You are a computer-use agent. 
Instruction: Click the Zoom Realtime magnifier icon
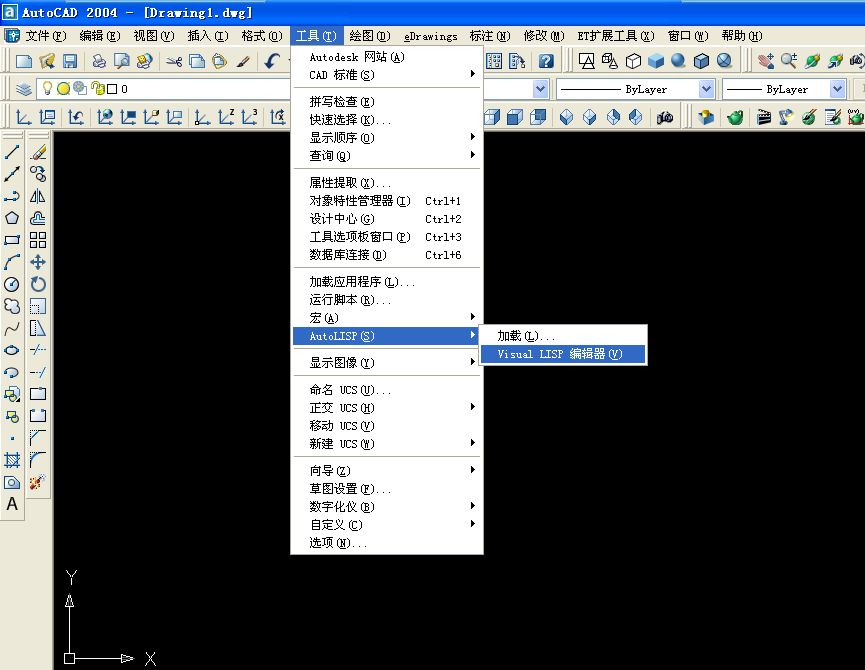coord(789,61)
